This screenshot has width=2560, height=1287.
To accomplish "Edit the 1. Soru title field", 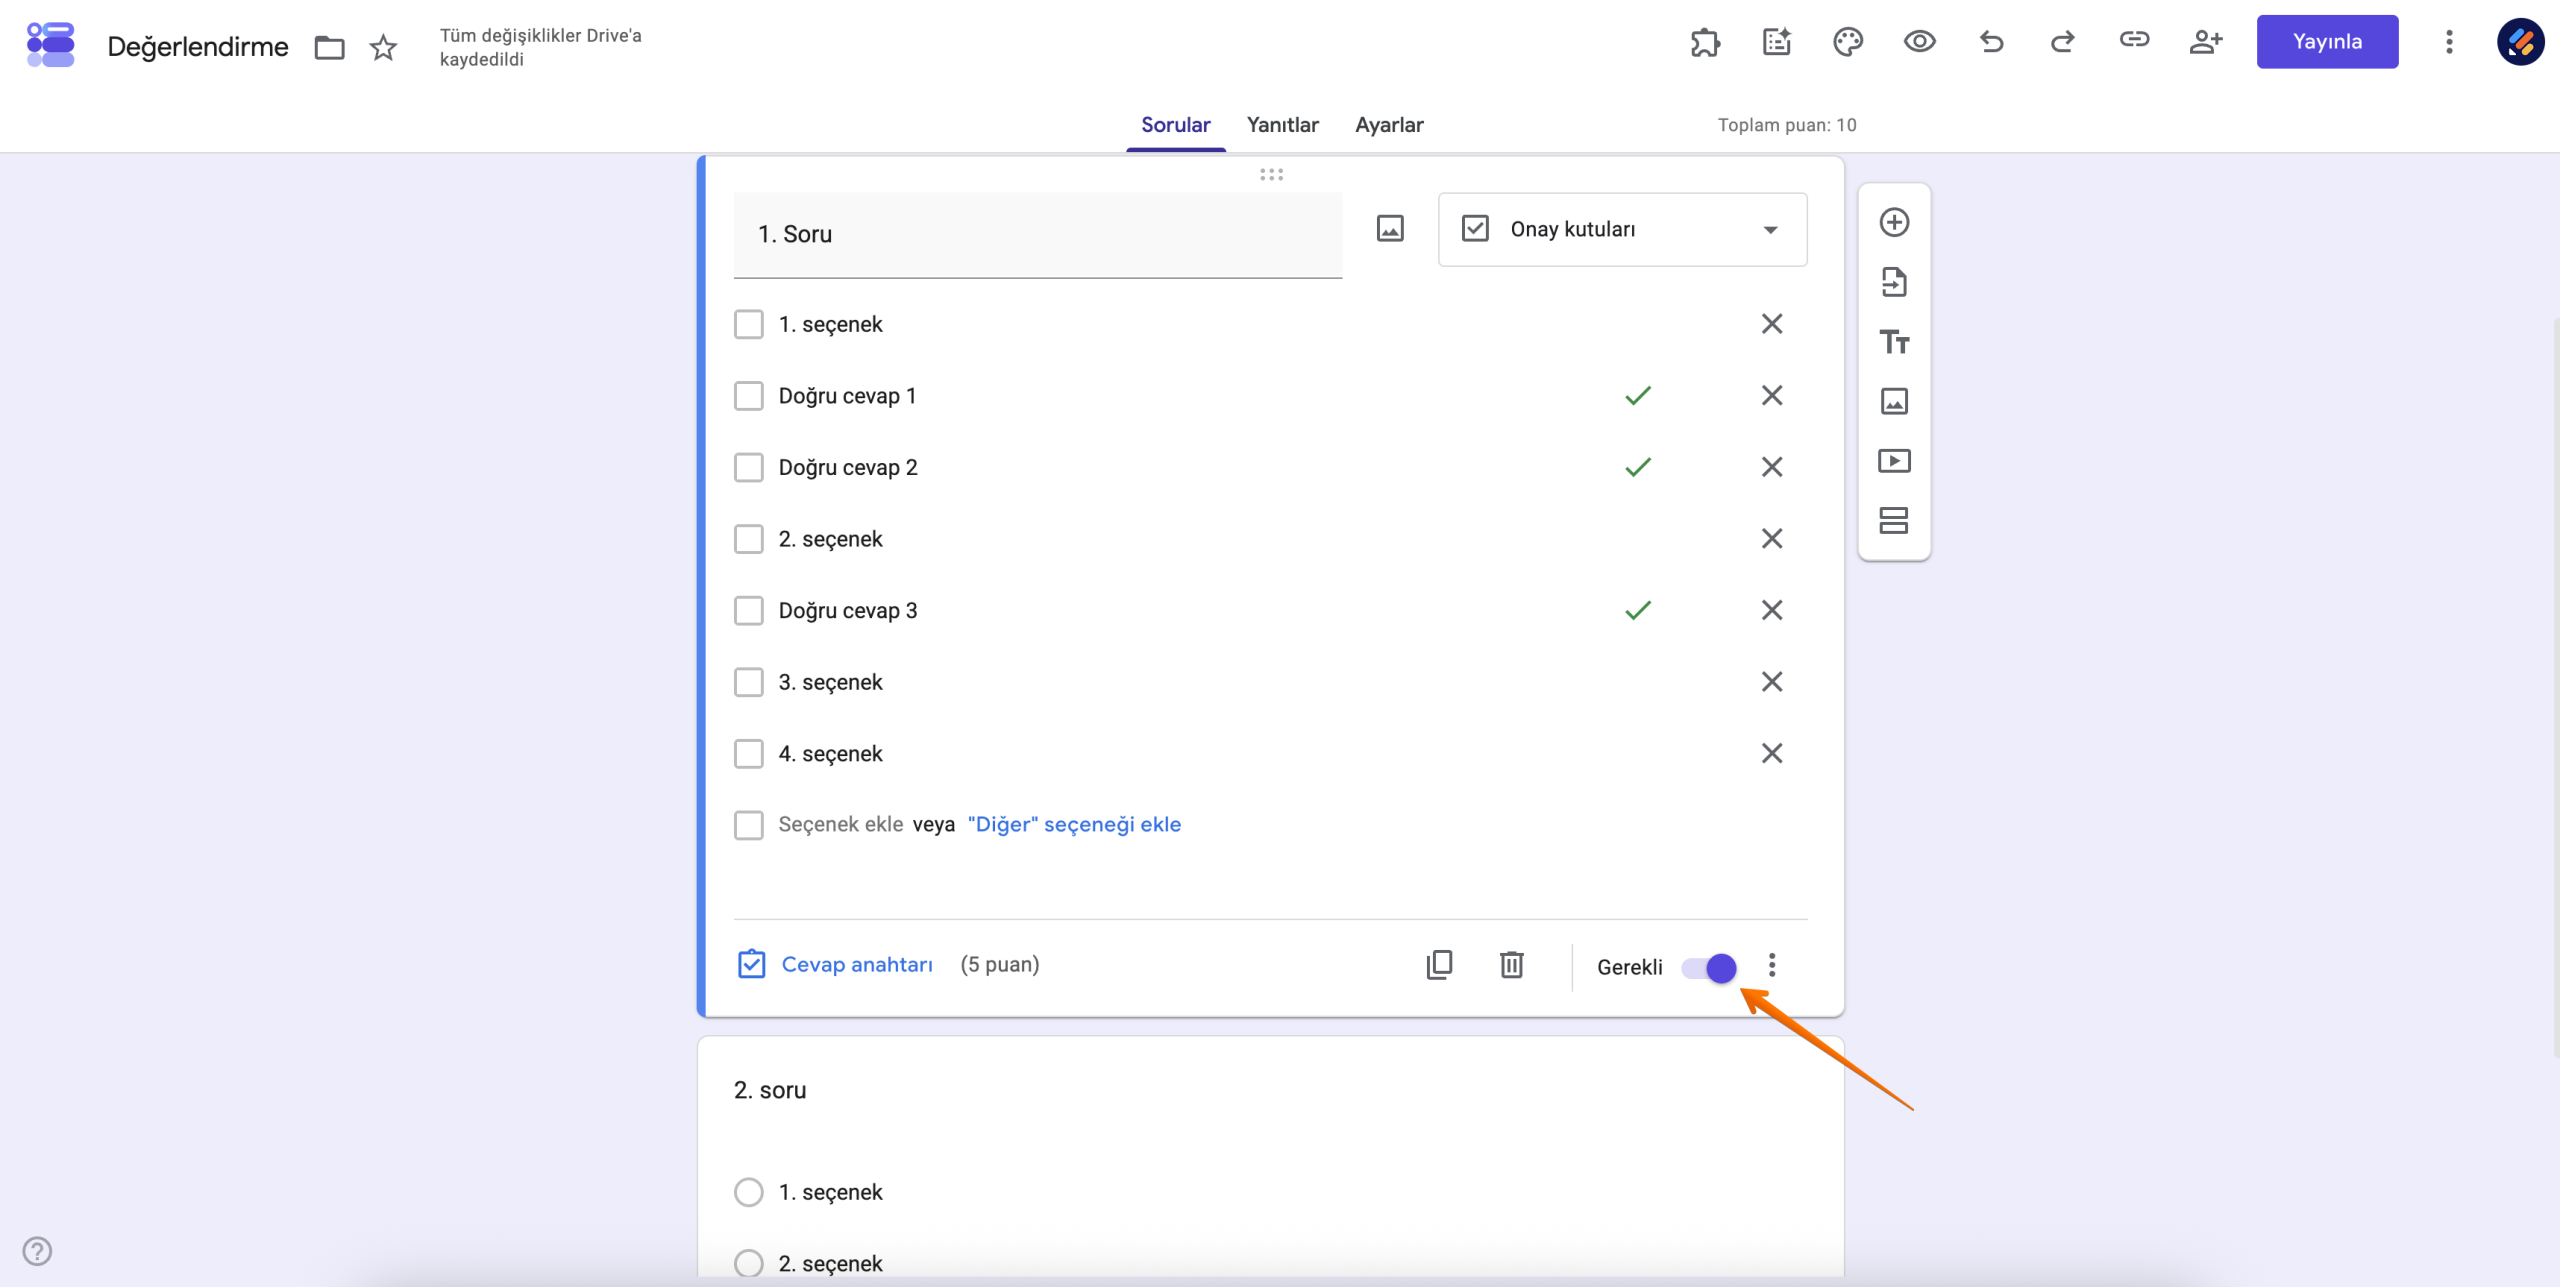I will [x=1037, y=235].
